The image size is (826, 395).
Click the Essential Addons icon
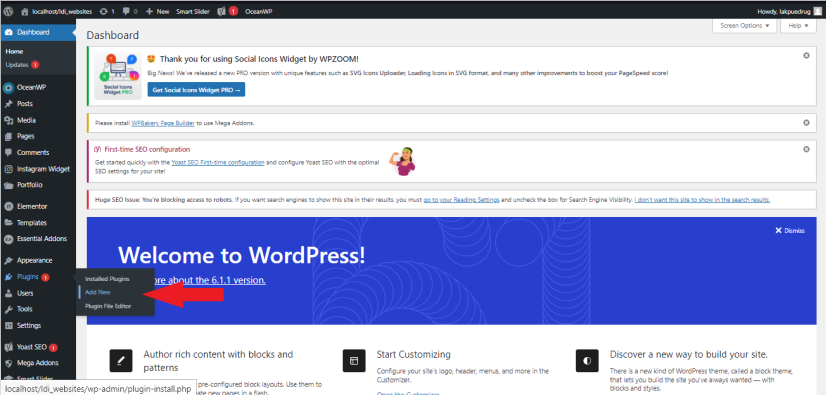coord(8,239)
